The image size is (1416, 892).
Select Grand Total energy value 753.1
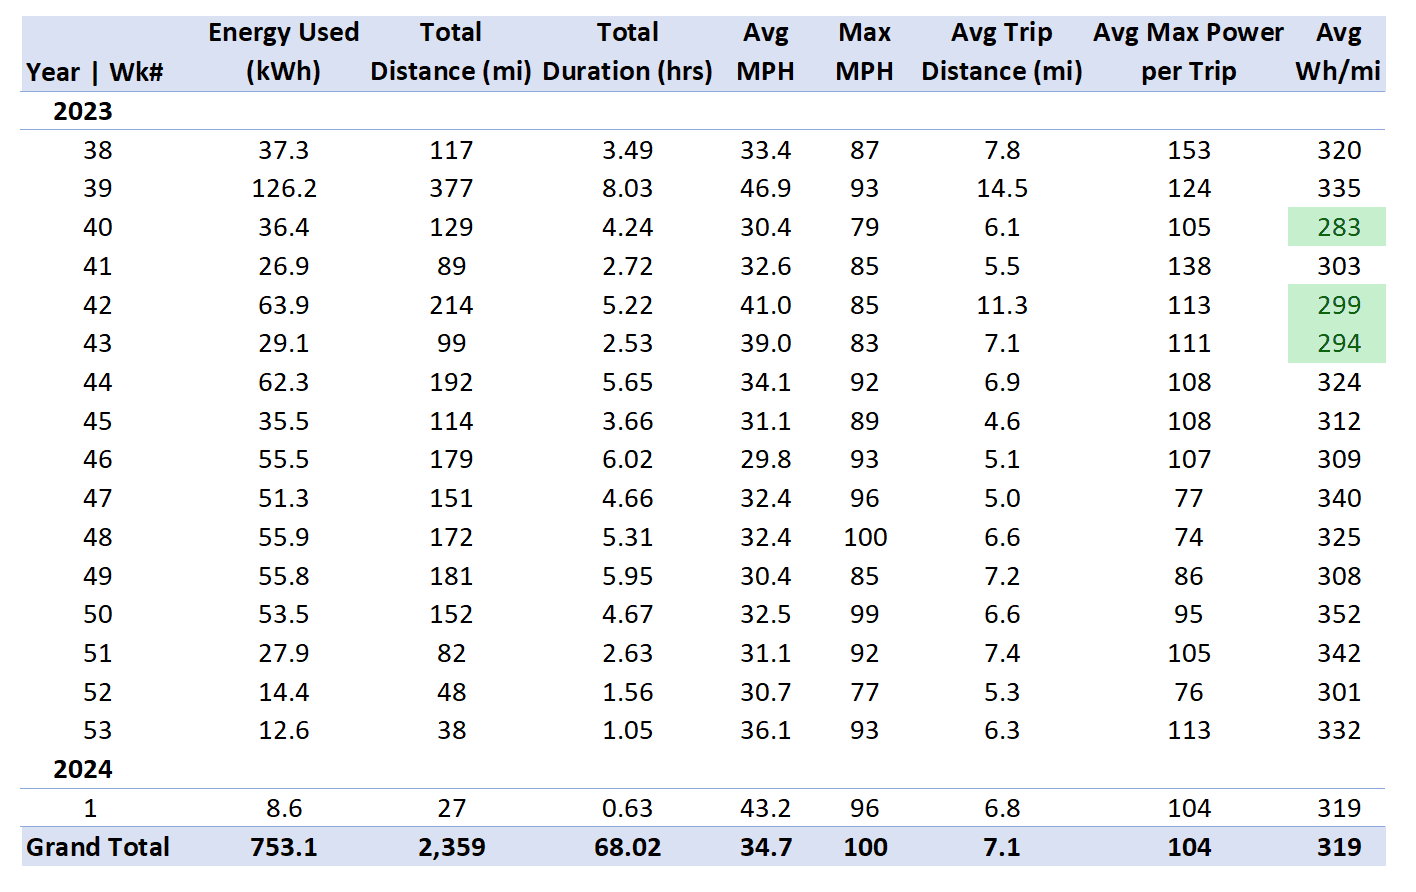284,847
